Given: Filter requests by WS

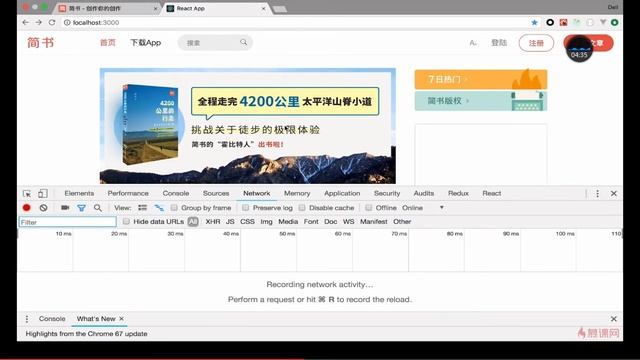Looking at the screenshot, I should tap(349, 222).
